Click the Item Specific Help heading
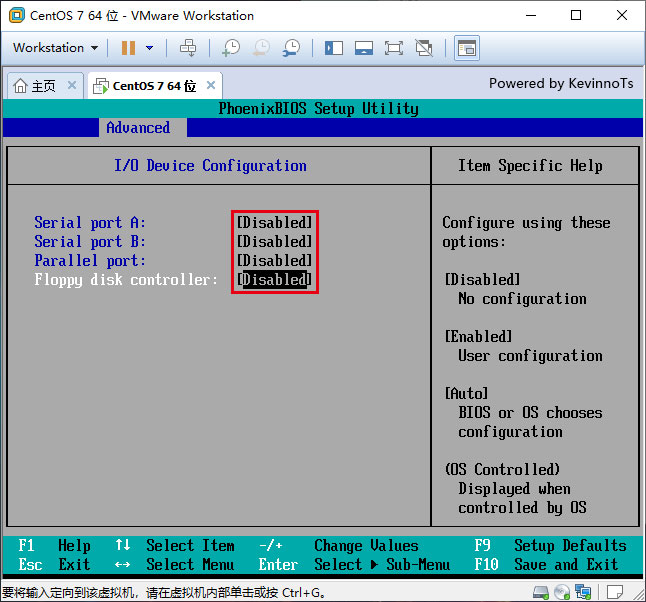Screen dimensions: 646x602 click(530, 166)
